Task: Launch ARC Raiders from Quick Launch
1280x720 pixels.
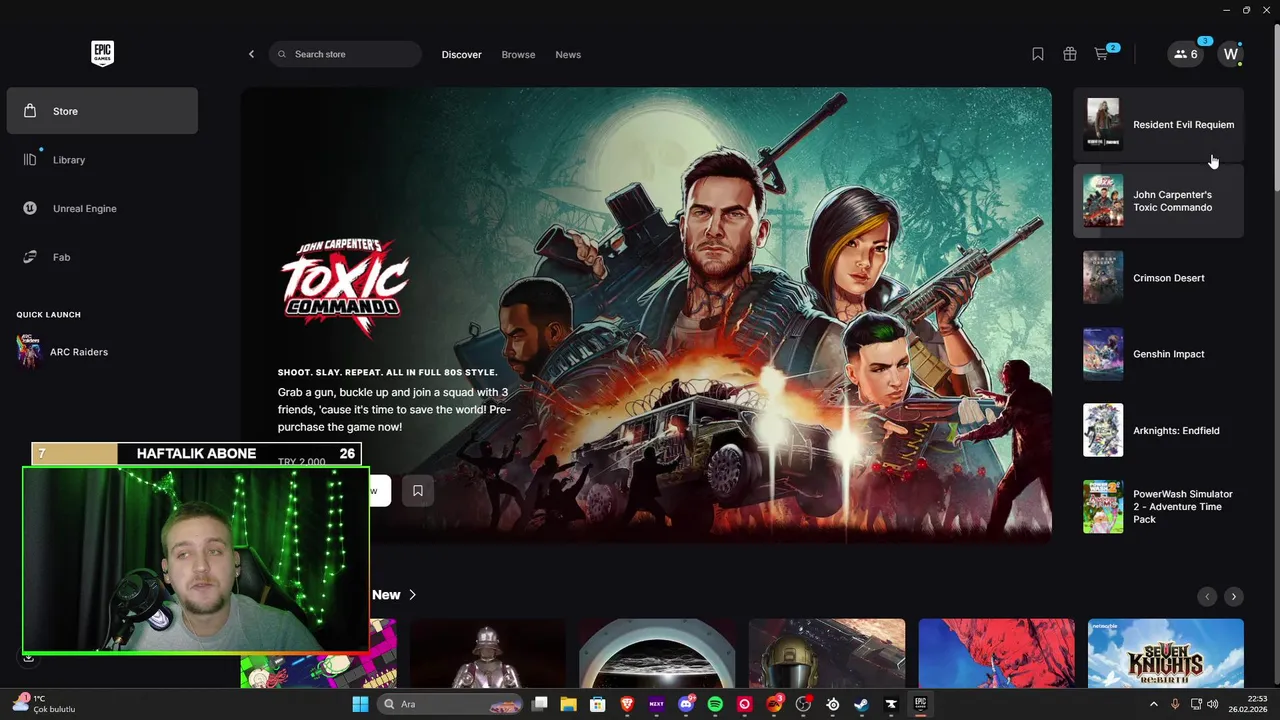Action: [x=79, y=352]
